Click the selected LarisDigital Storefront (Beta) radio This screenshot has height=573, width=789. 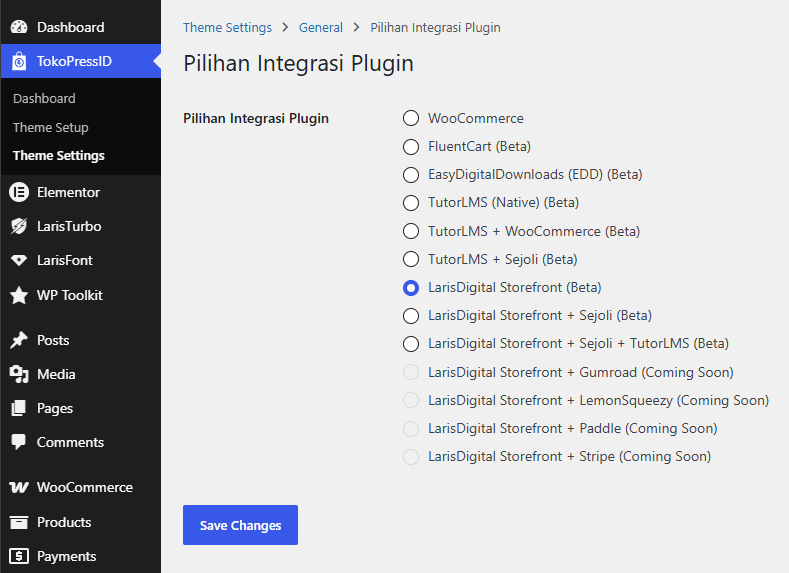[411, 288]
